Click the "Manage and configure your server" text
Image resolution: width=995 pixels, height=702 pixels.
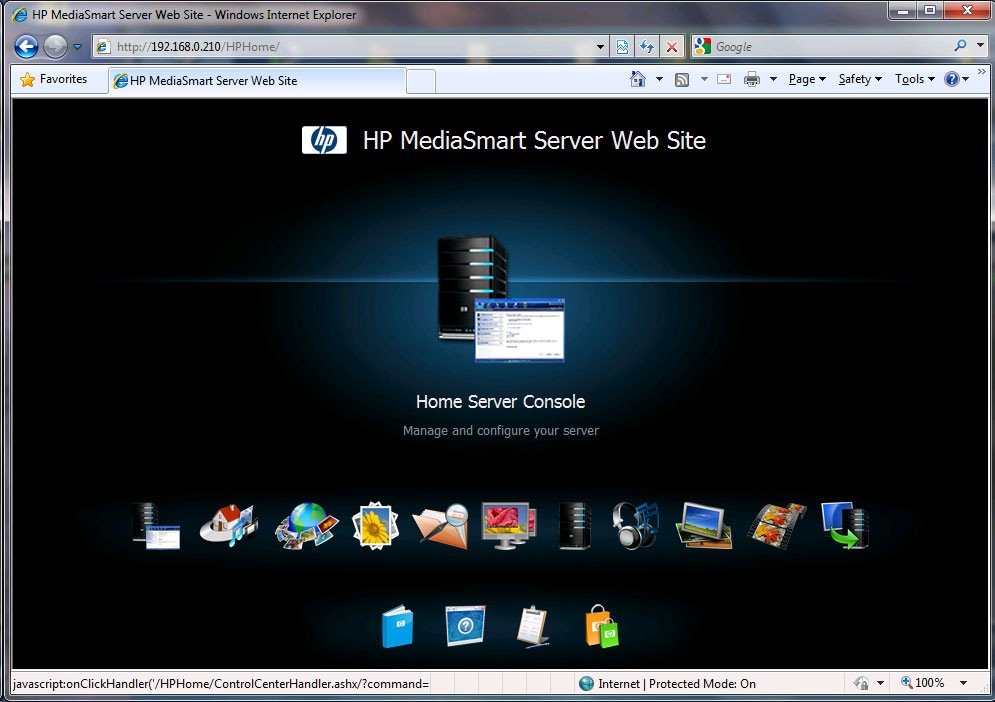pos(501,431)
